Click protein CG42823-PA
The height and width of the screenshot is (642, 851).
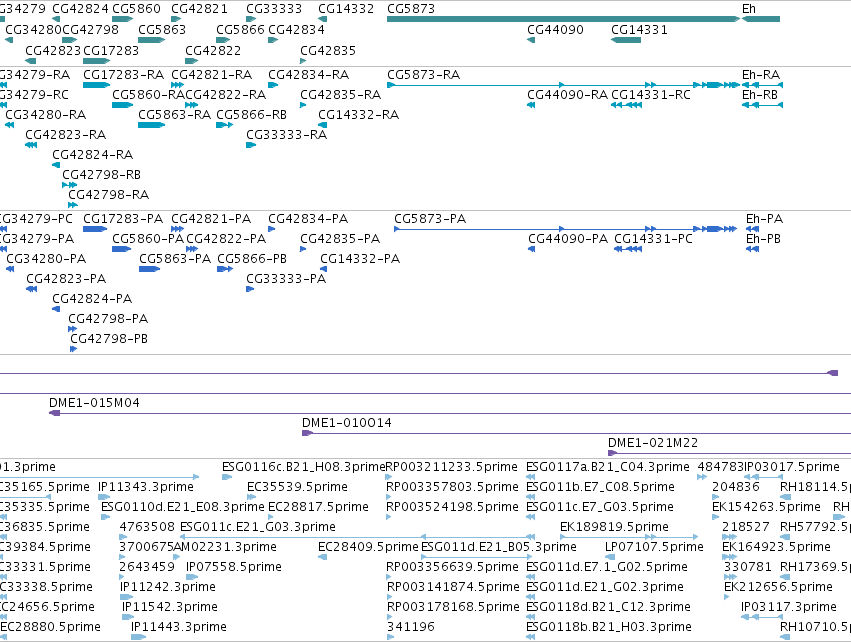tap(31, 289)
